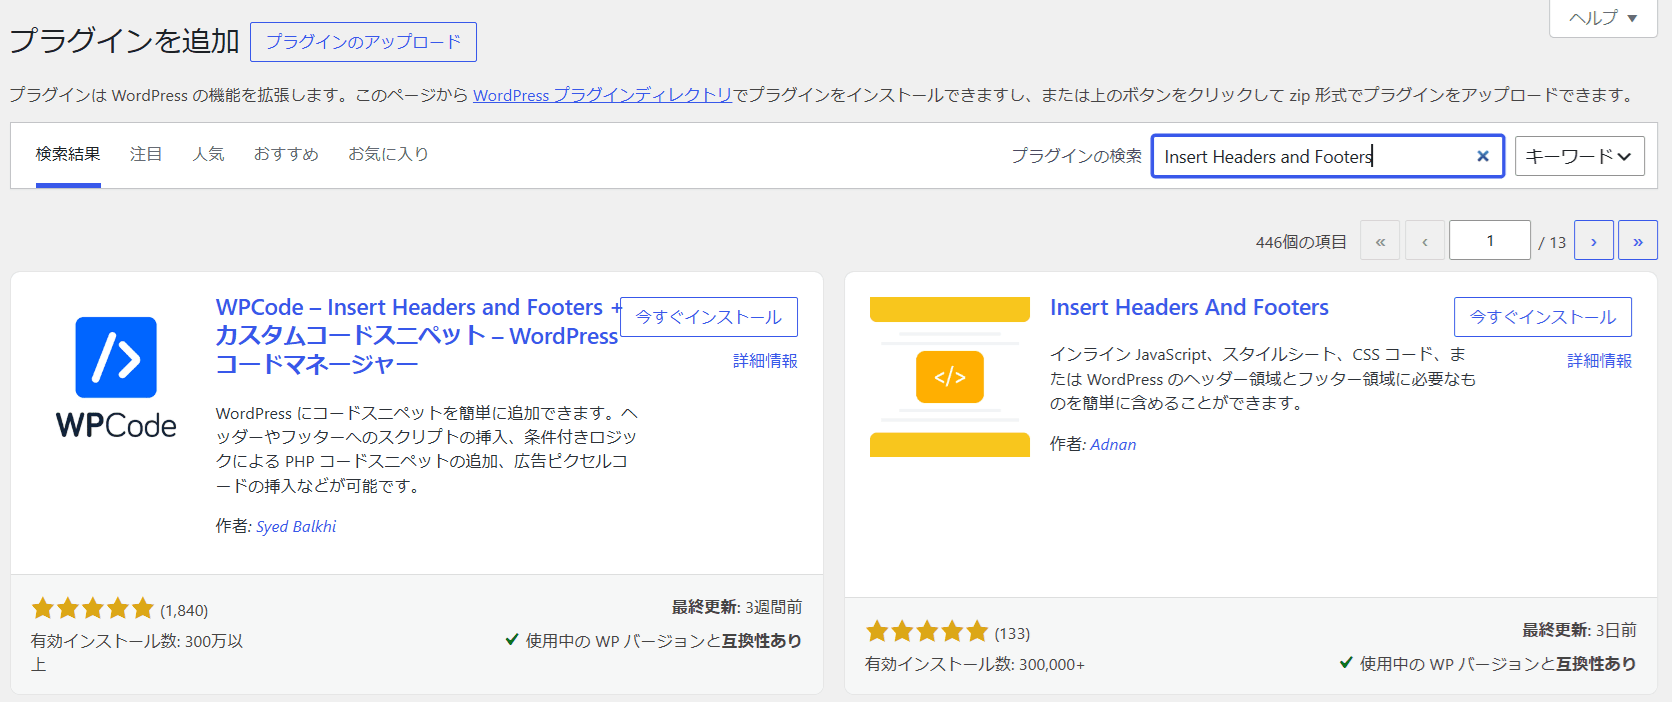Click the 有効インストール数: 300万以上 text
1672x702 pixels.
(137, 652)
